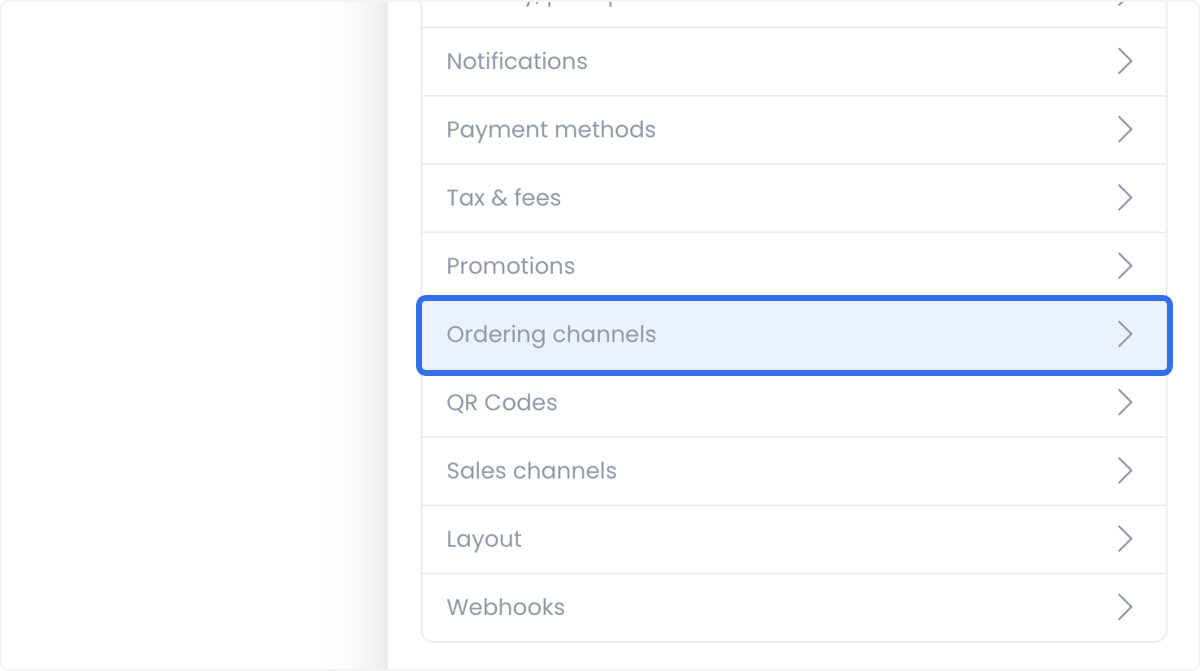Click the right arrow beside Promotions
This screenshot has width=1200, height=671.
[1125, 266]
